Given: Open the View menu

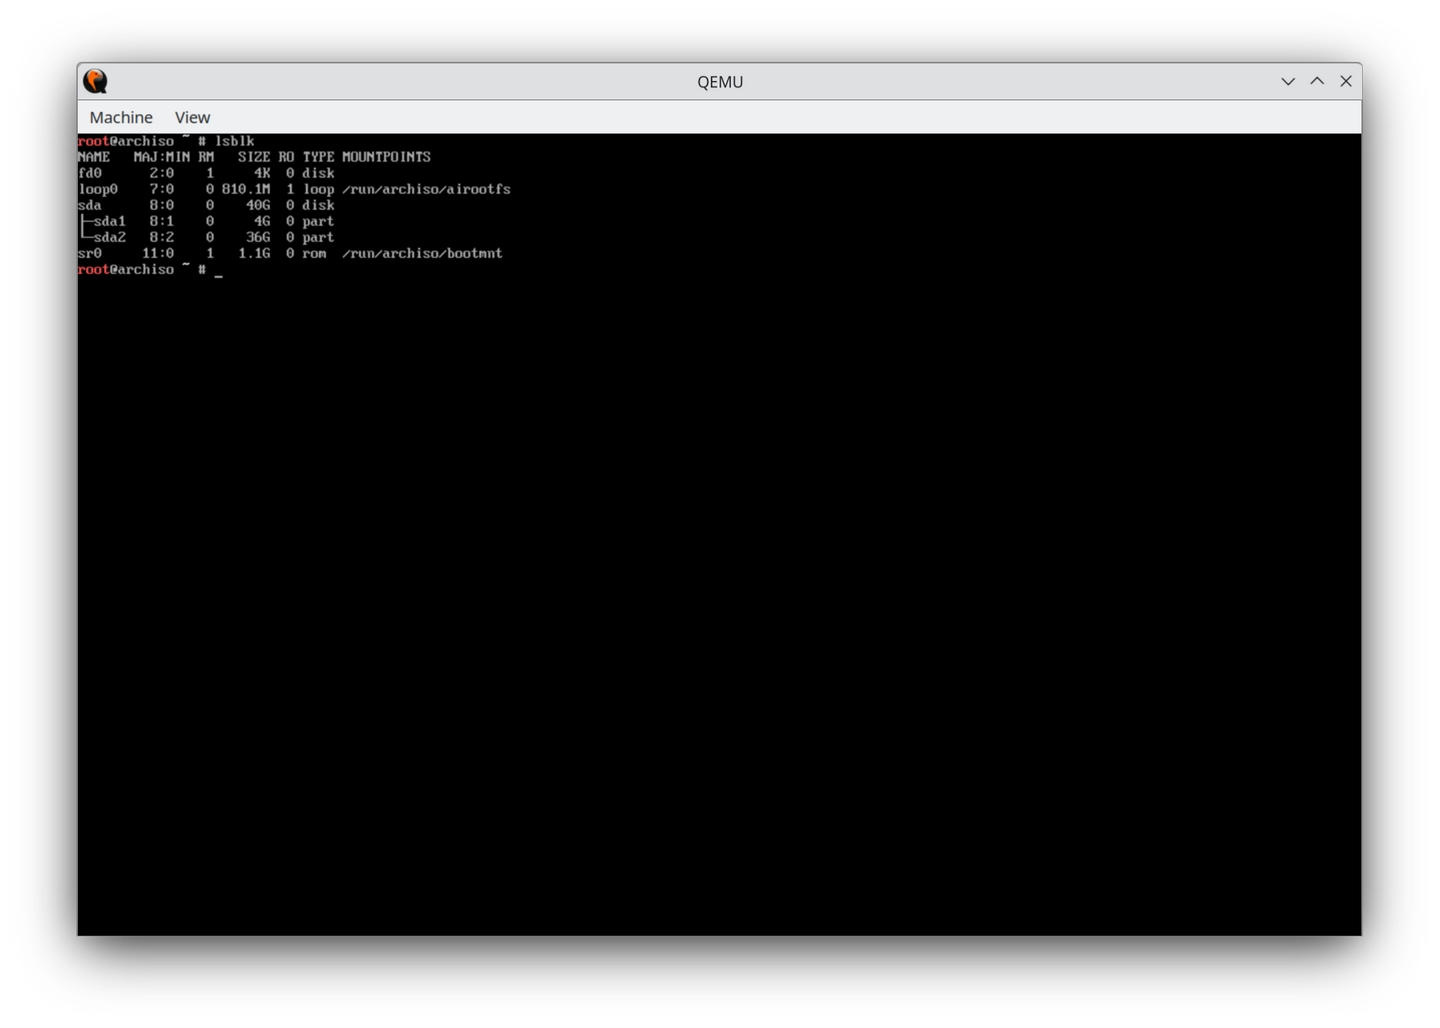Looking at the screenshot, I should tap(192, 117).
